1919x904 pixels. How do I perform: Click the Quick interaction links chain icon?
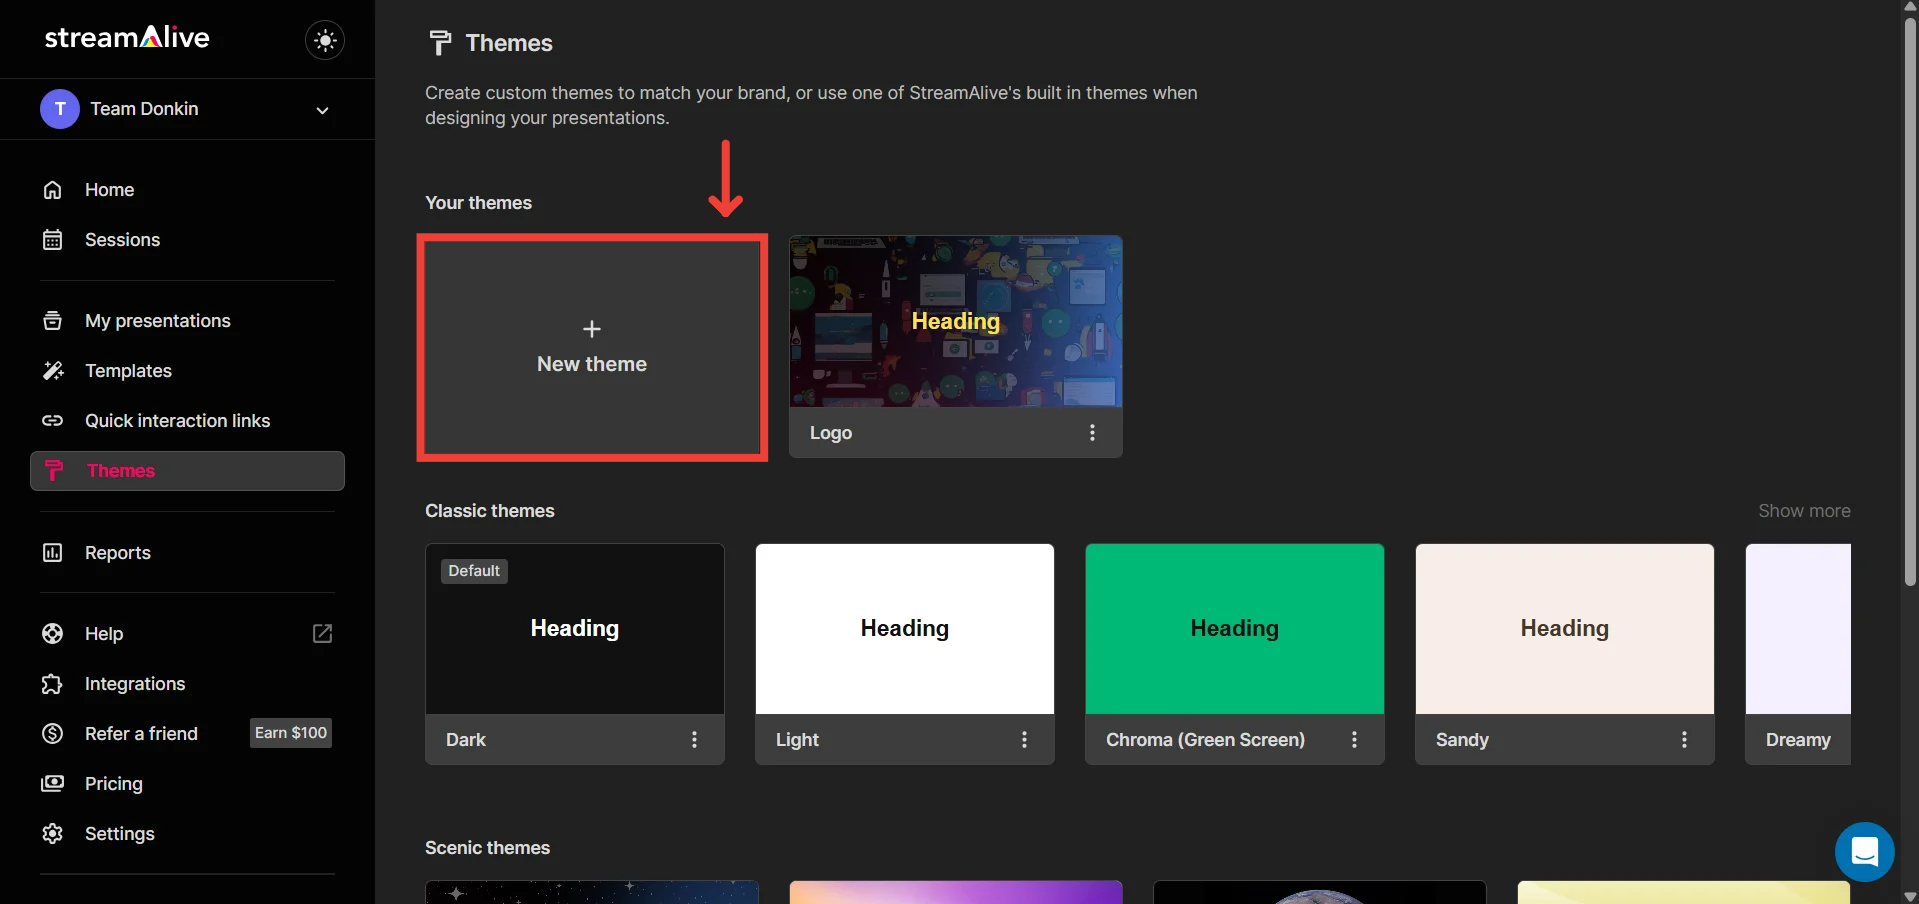(53, 421)
